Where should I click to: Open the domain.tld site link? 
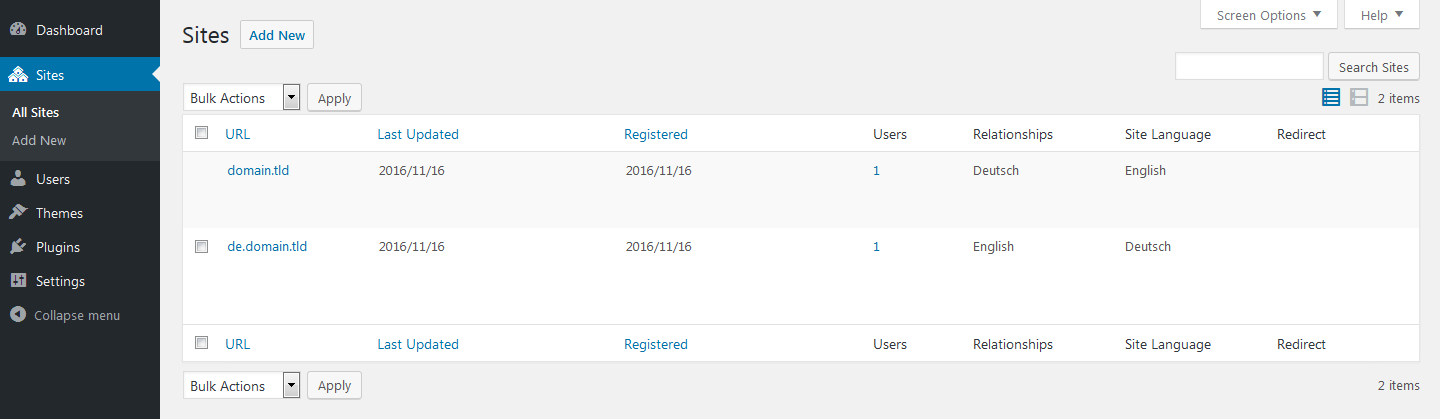[x=258, y=170]
